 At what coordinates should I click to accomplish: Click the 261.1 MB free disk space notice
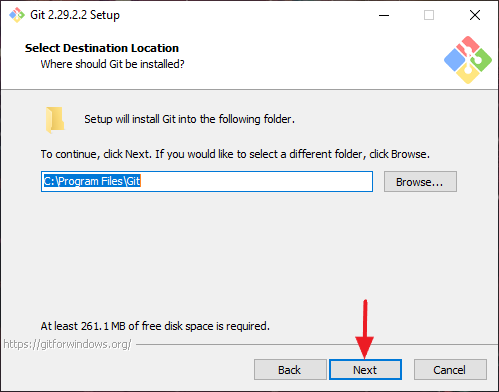coord(155,326)
